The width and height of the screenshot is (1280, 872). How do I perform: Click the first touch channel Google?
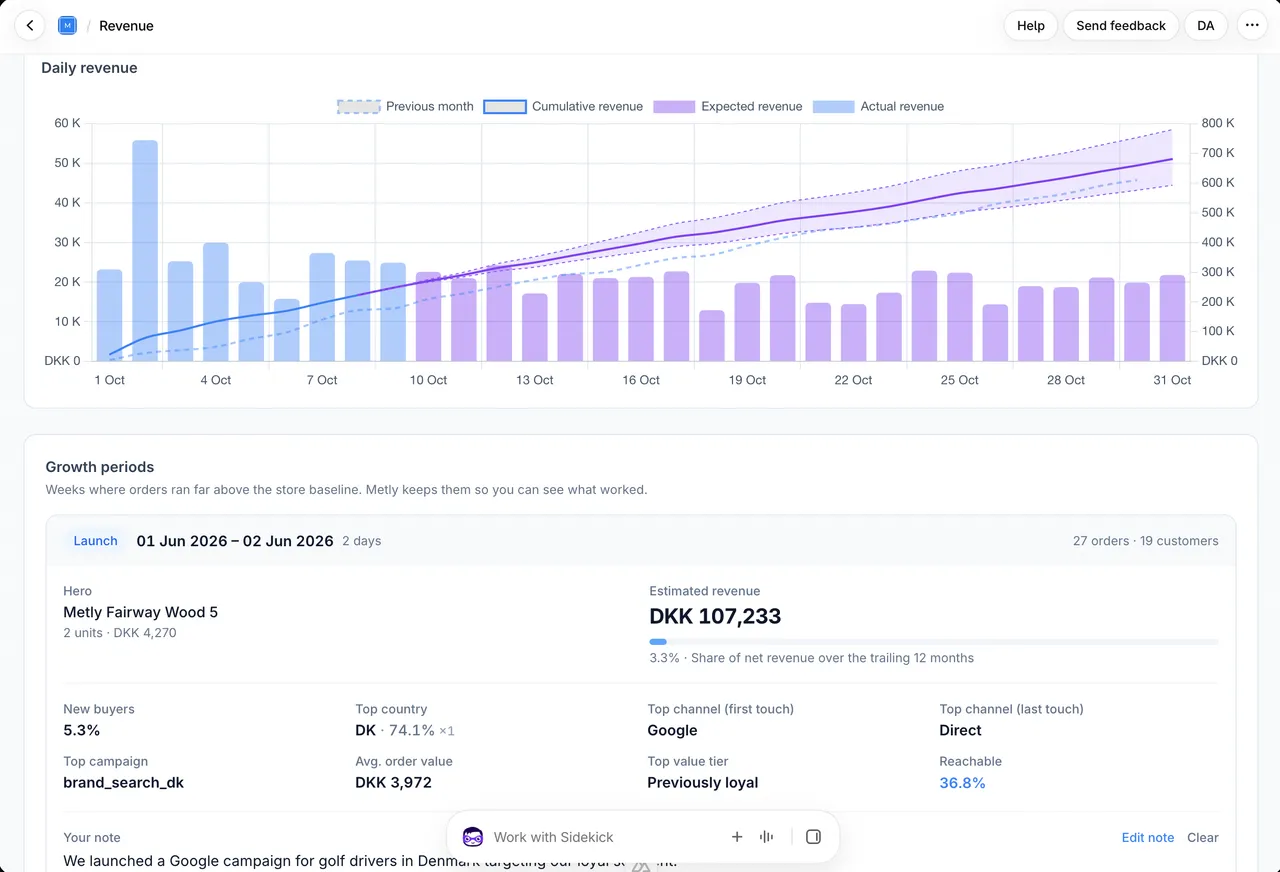coord(672,731)
